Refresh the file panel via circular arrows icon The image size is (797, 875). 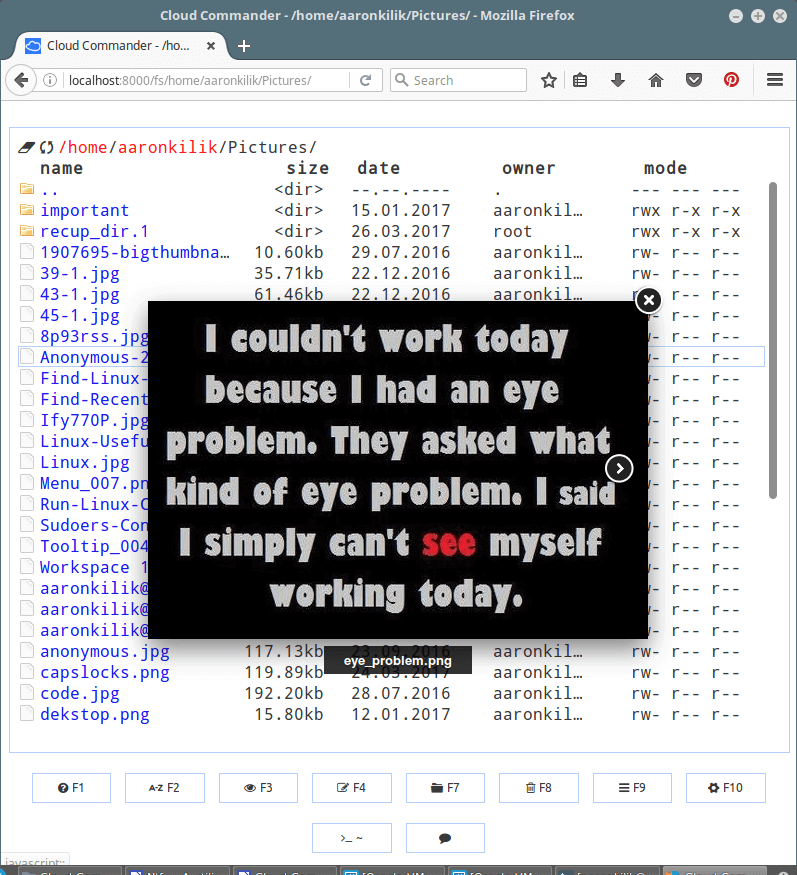click(46, 147)
